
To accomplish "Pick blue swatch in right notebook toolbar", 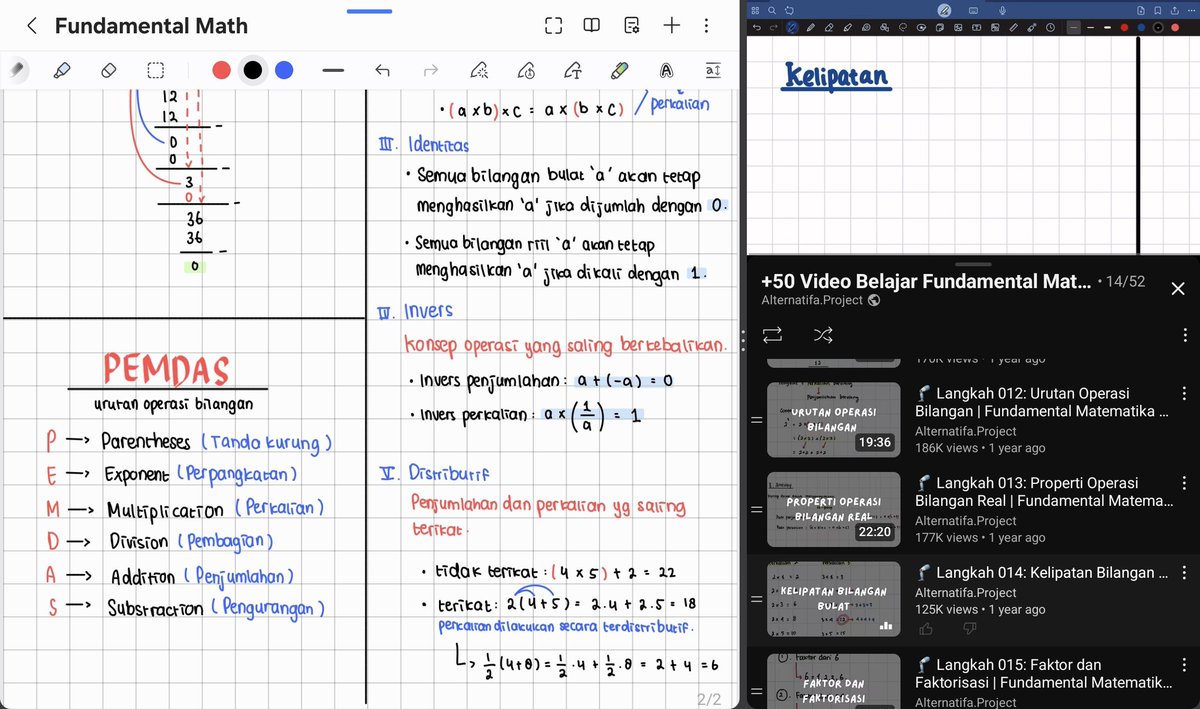I will pyautogui.click(x=1141, y=27).
